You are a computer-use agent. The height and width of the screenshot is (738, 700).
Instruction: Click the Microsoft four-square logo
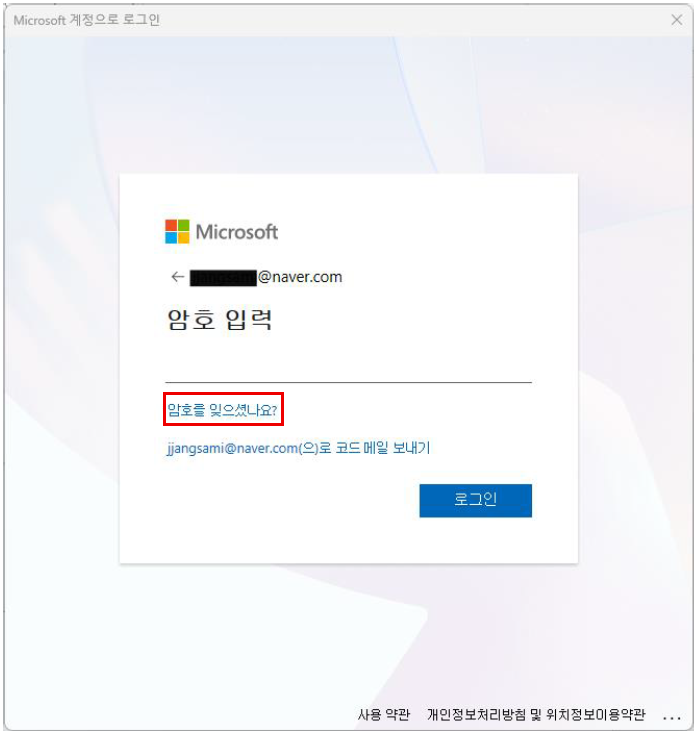tap(177, 232)
